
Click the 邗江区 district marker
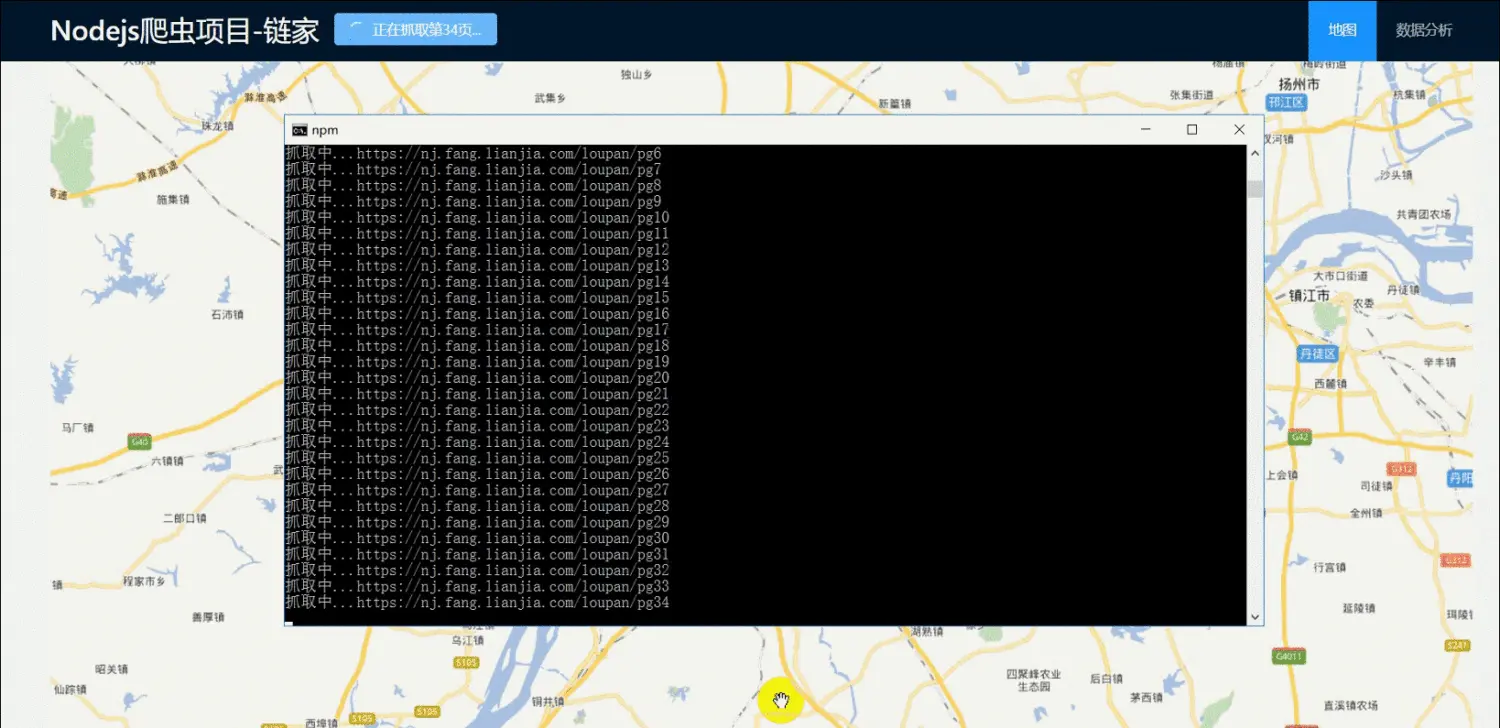[x=1287, y=103]
